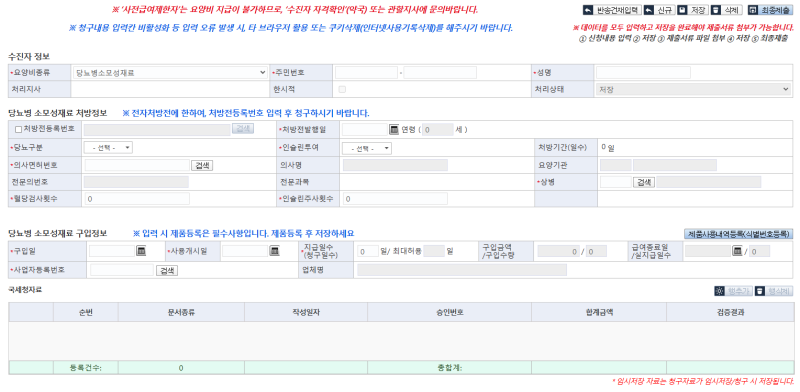
Task: Open the 요양비종류 dropdown
Action: click(170, 73)
